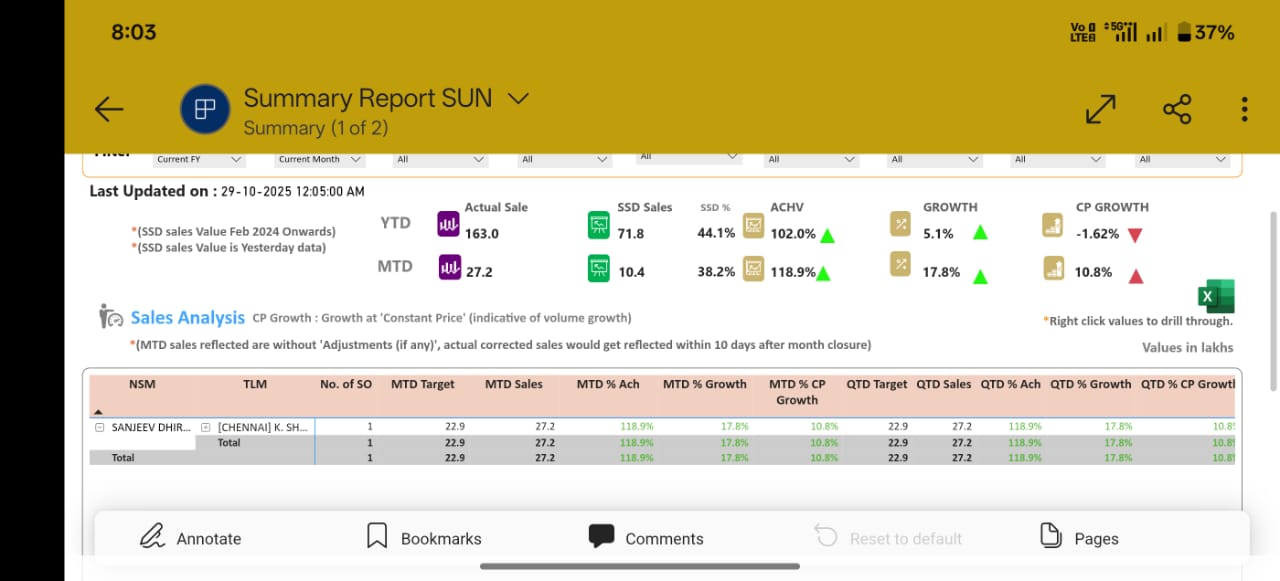Open the share options
The width and height of the screenshot is (1280, 581).
coord(1177,110)
